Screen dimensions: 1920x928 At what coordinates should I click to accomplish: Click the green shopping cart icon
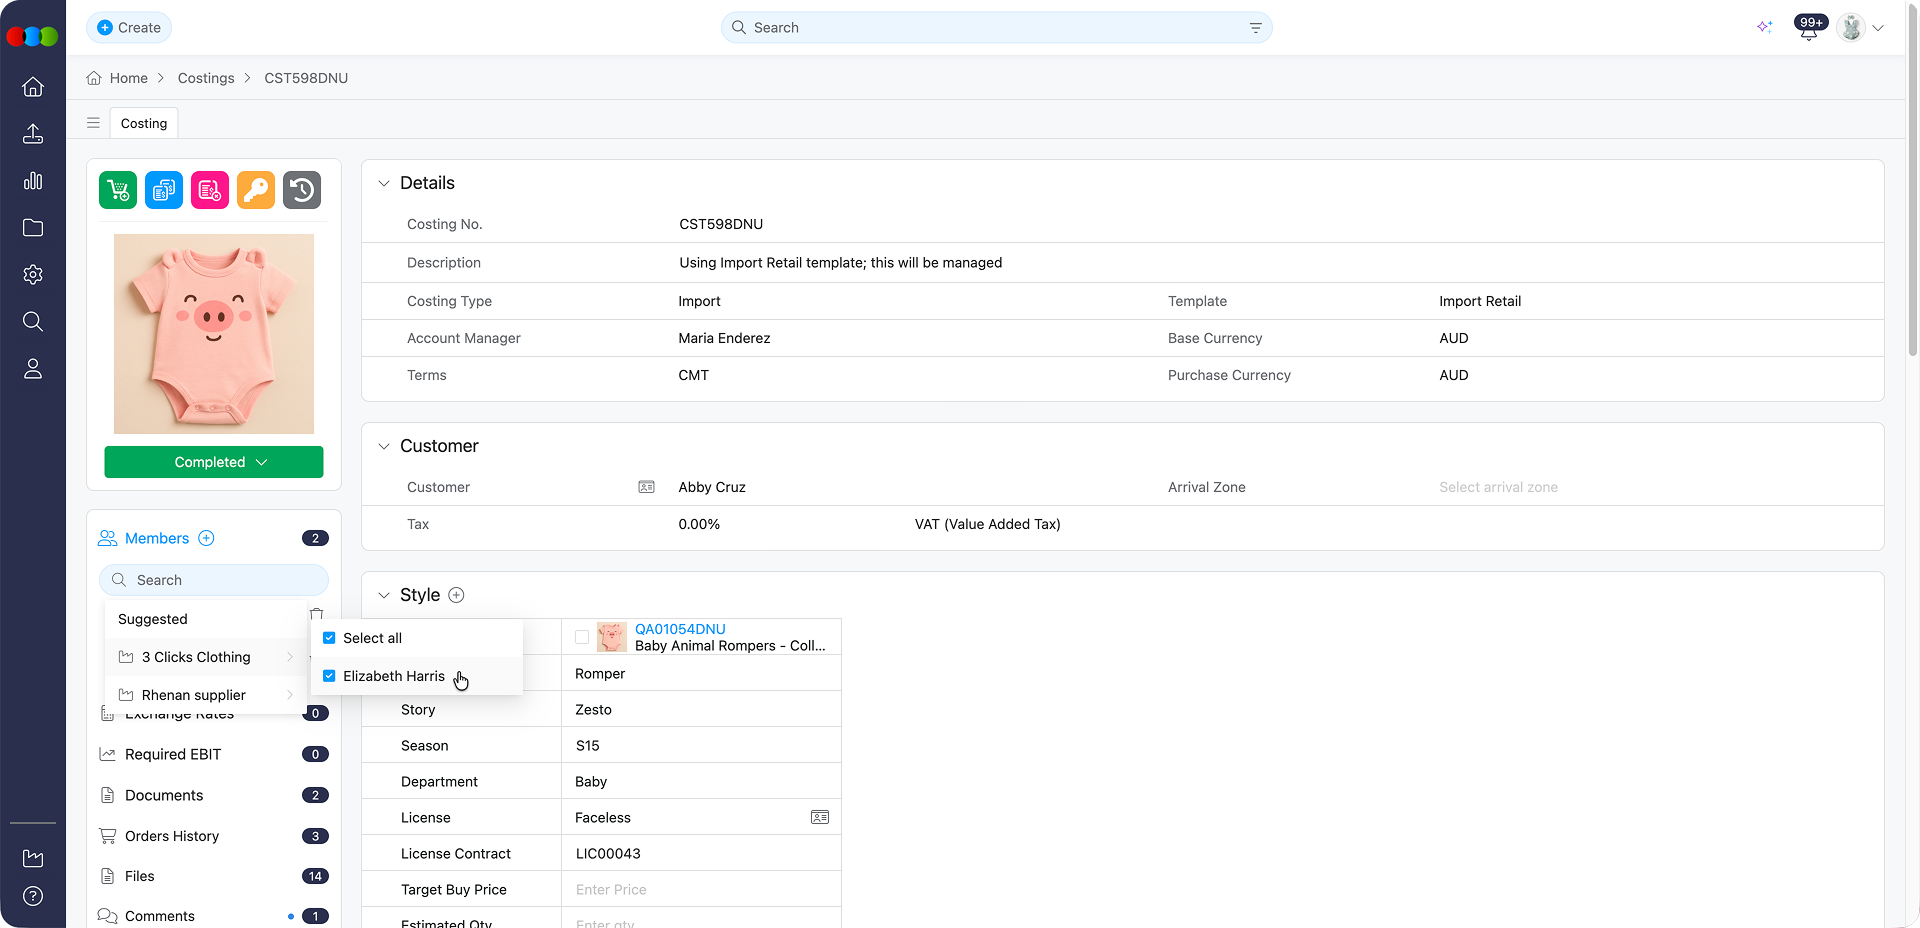click(118, 190)
